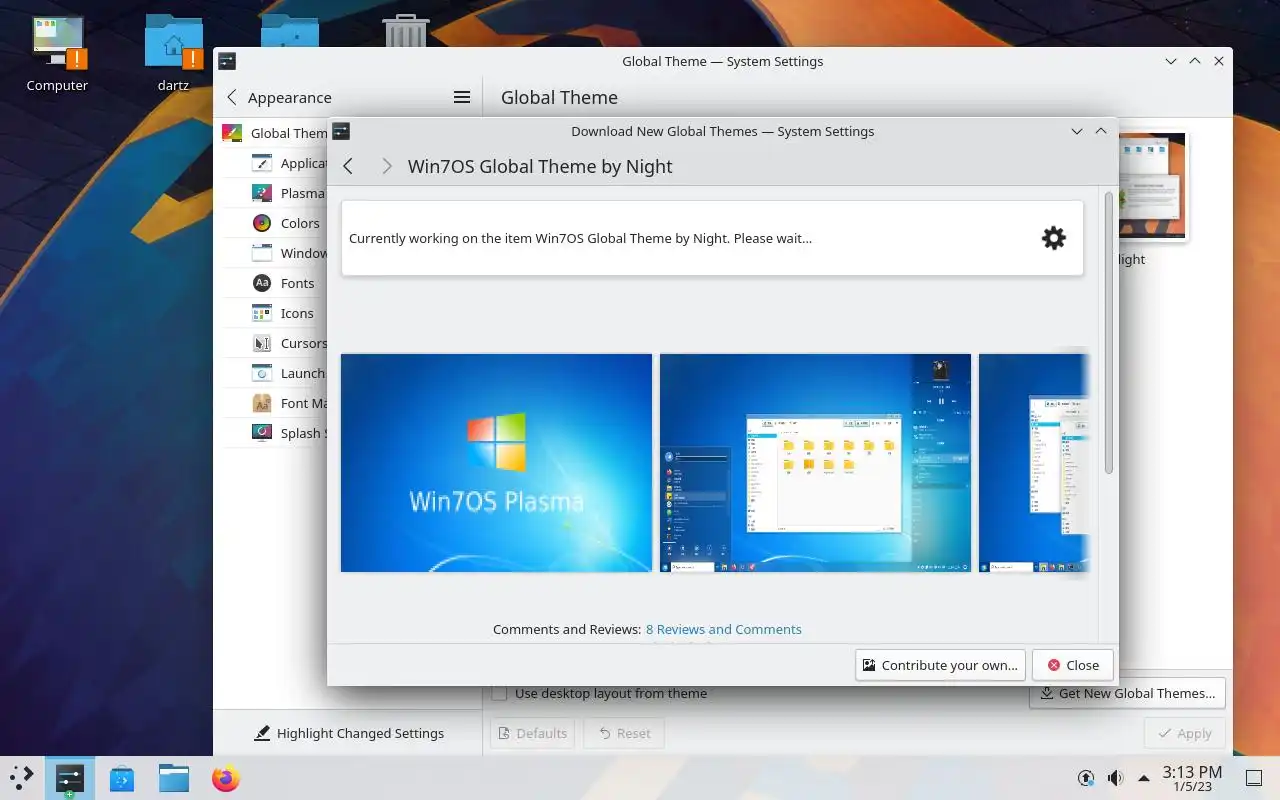Click the 'Appearance' header text
This screenshot has height=800, width=1280.
tap(289, 97)
